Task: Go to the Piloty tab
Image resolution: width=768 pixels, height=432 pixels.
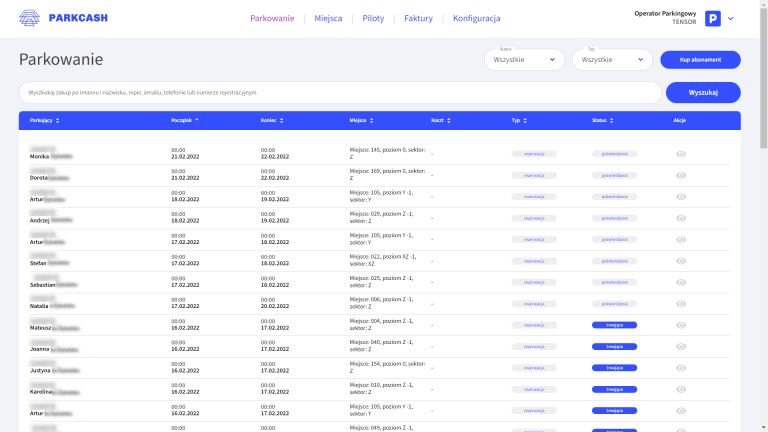Action: (x=373, y=18)
